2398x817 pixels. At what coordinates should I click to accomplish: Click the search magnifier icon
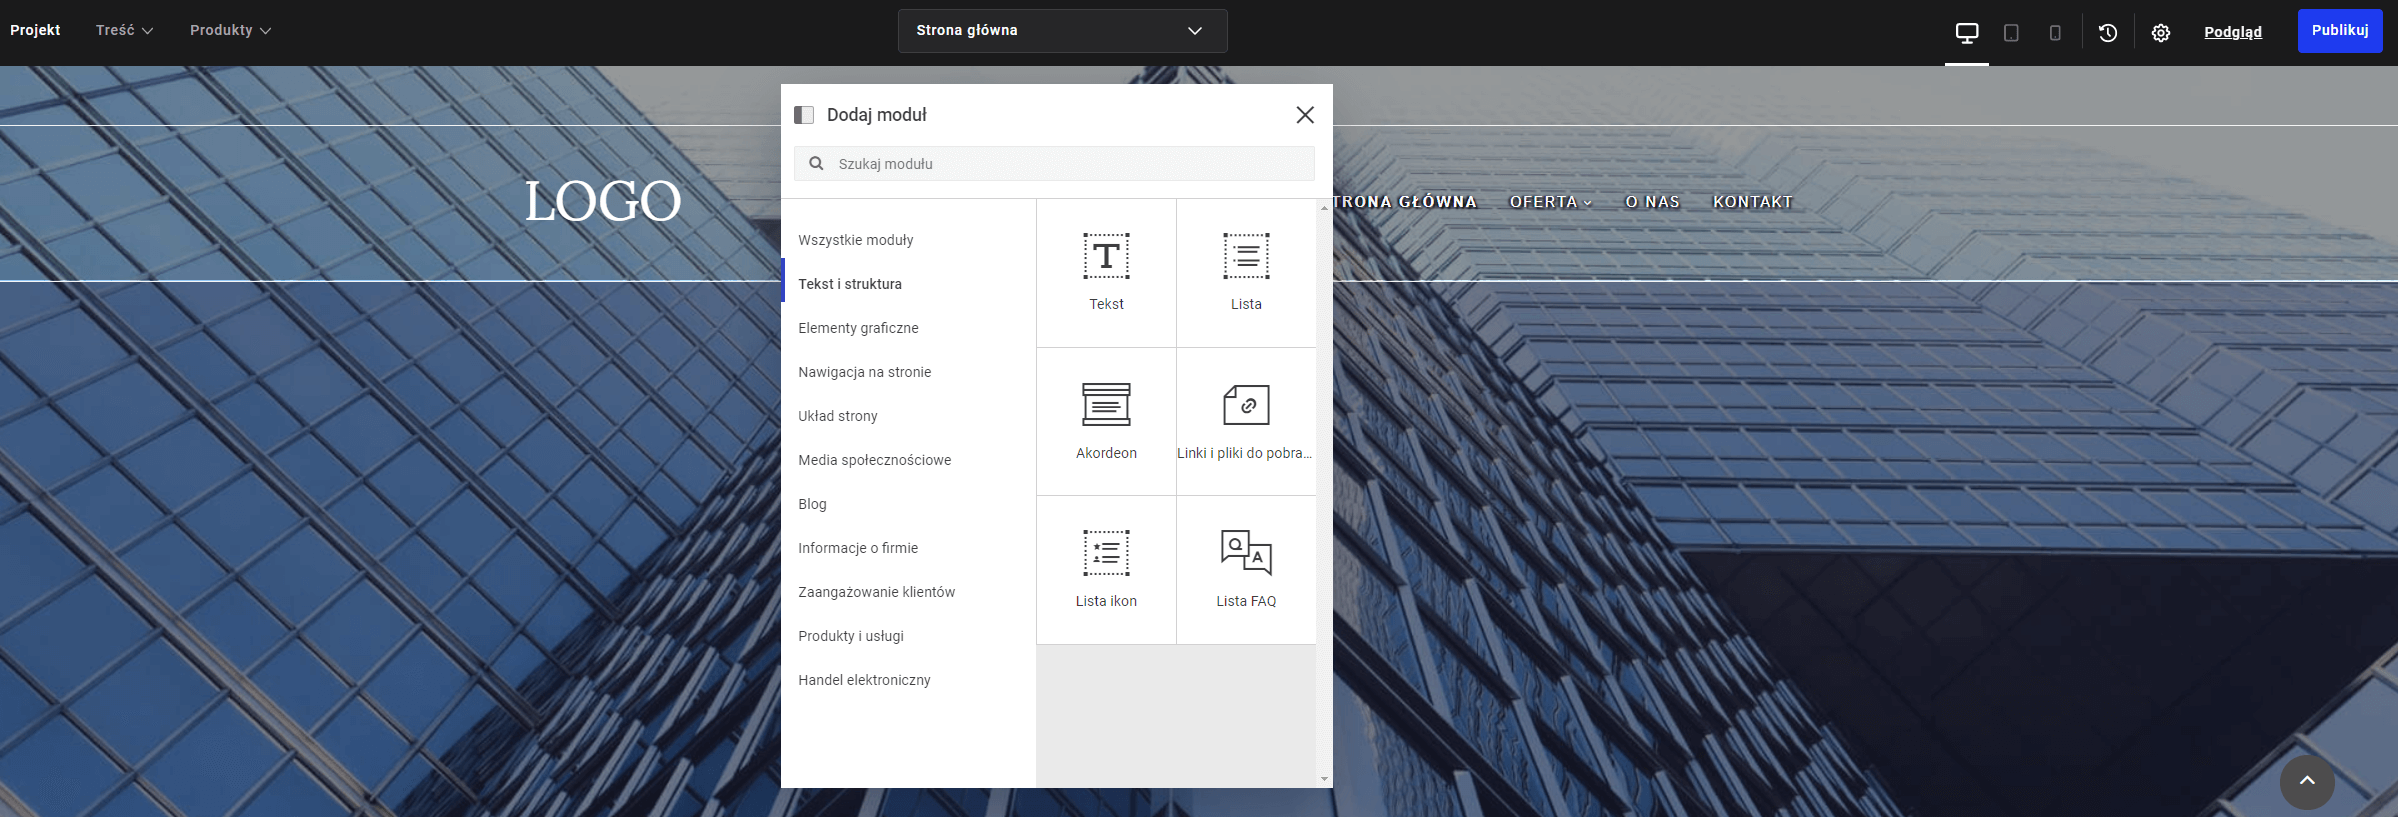[816, 163]
